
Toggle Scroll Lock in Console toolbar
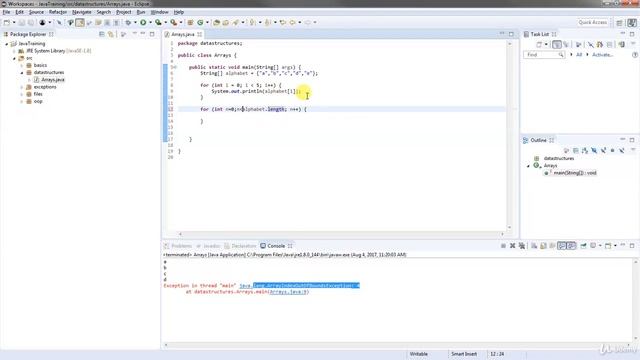coord(543,246)
